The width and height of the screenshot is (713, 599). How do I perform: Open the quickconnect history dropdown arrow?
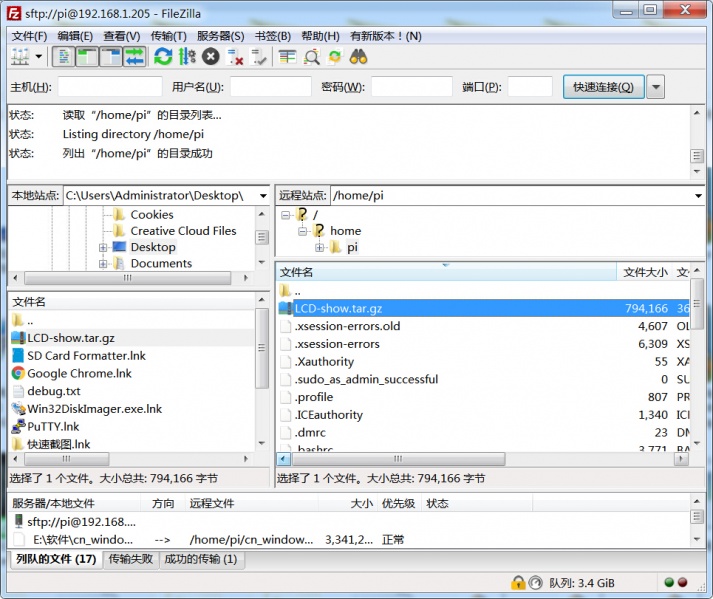click(x=656, y=87)
